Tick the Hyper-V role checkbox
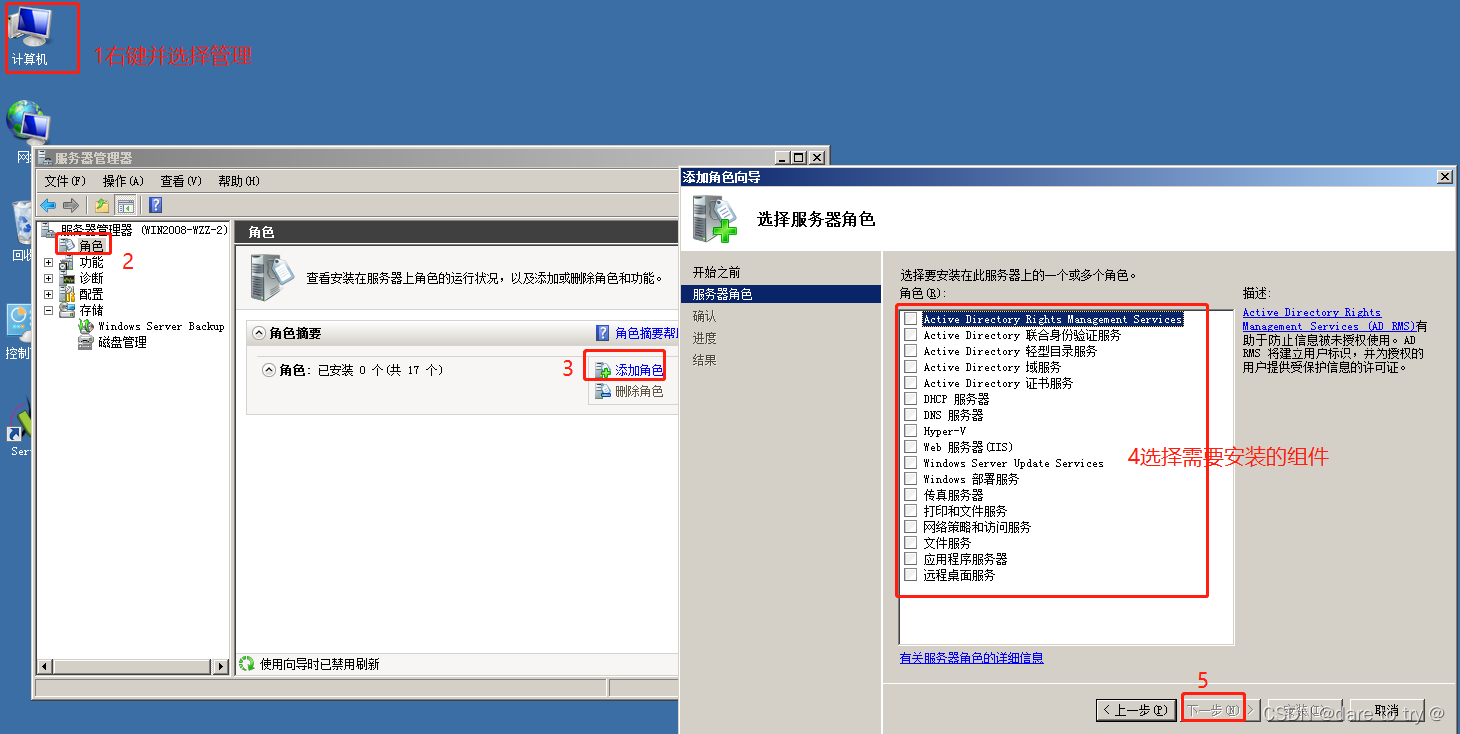 coord(910,431)
